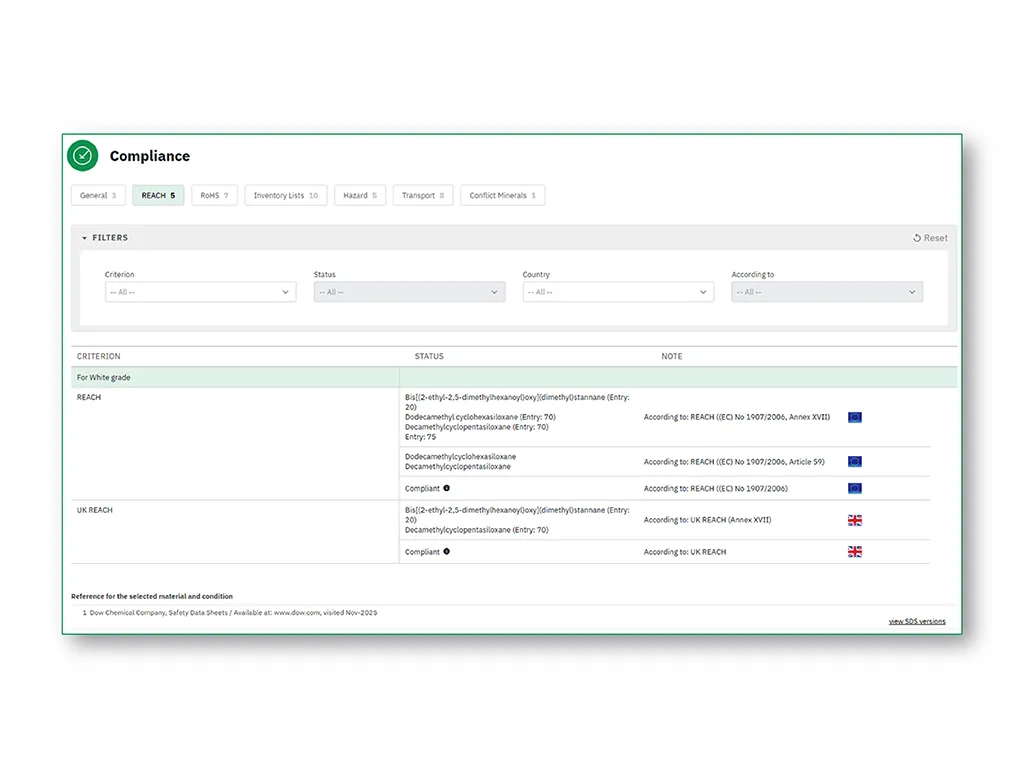
Task: Open the According to dropdown
Action: (827, 292)
